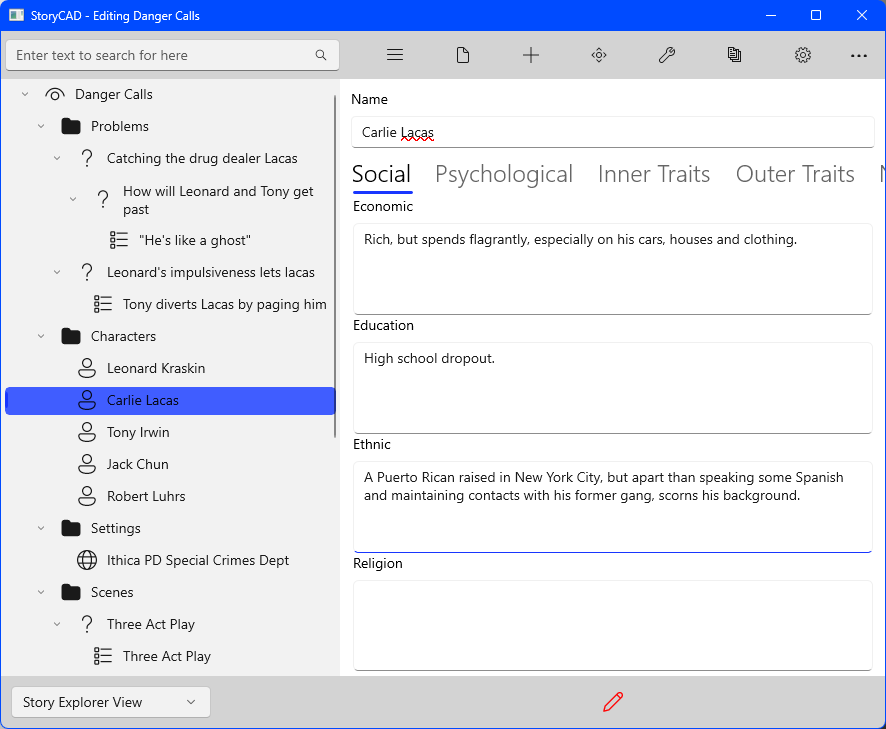Viewport: 886px width, 729px height.
Task: Click the hamburger menu icon in toolbar
Action: tap(395, 55)
